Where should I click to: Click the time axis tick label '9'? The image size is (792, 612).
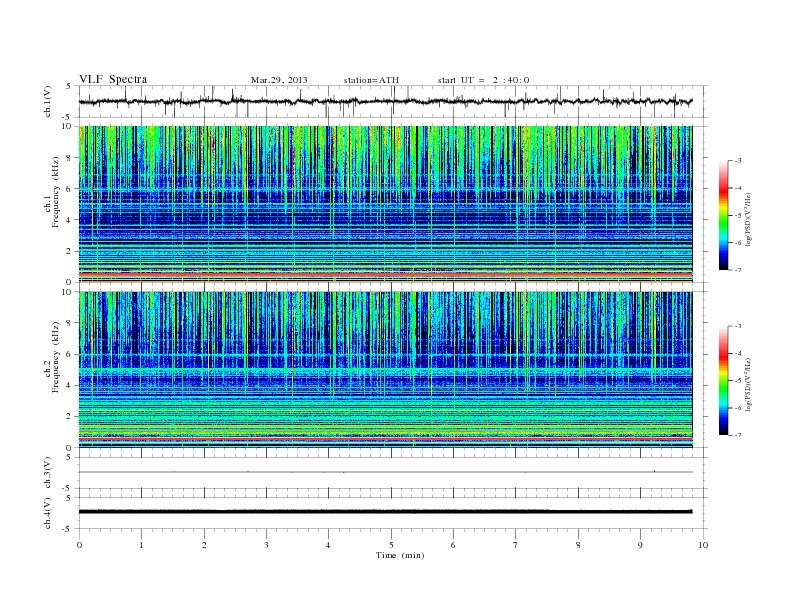[640, 545]
